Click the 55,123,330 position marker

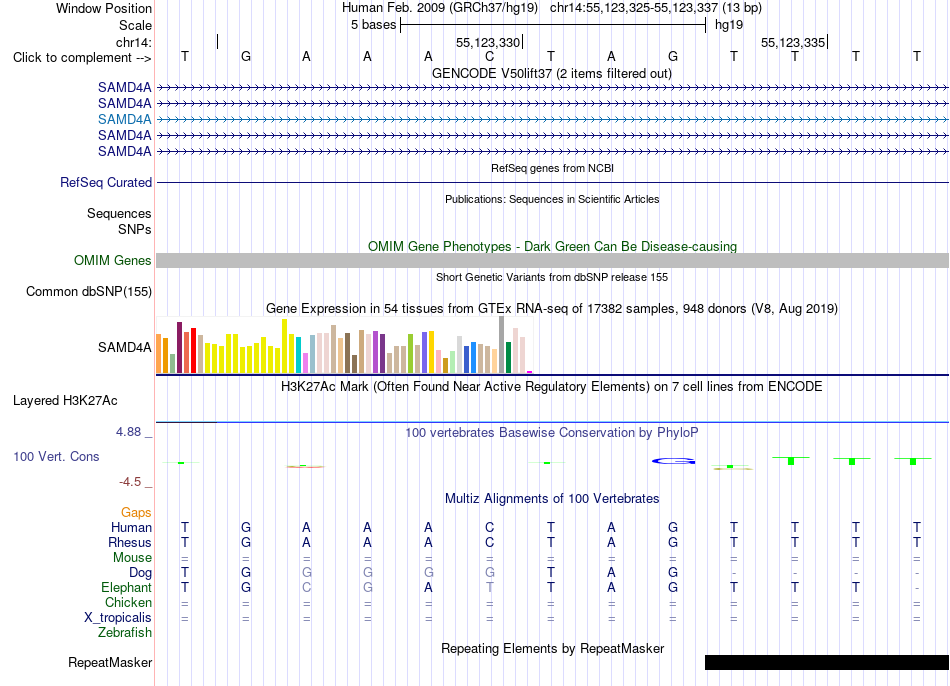point(488,42)
